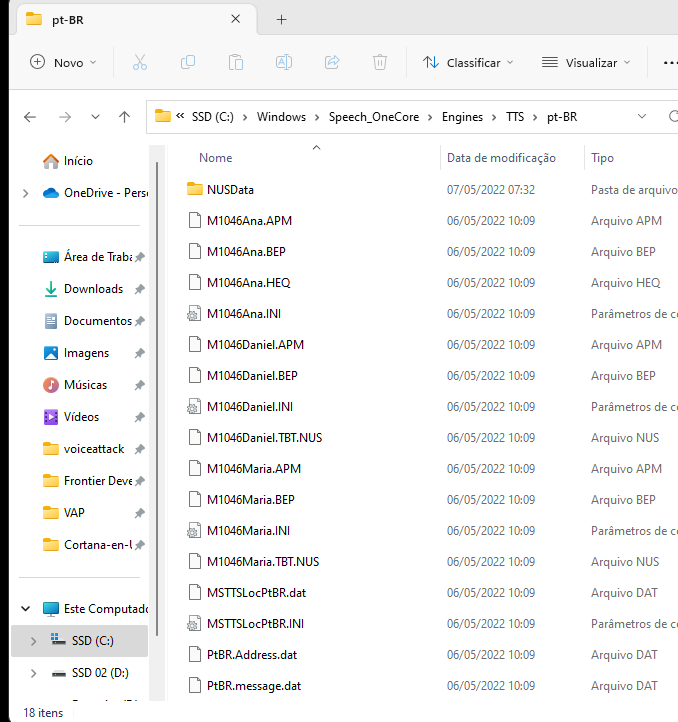Click the navigation pane vertical scrollbar
Screen dimensions: 678x722
tap(157, 398)
